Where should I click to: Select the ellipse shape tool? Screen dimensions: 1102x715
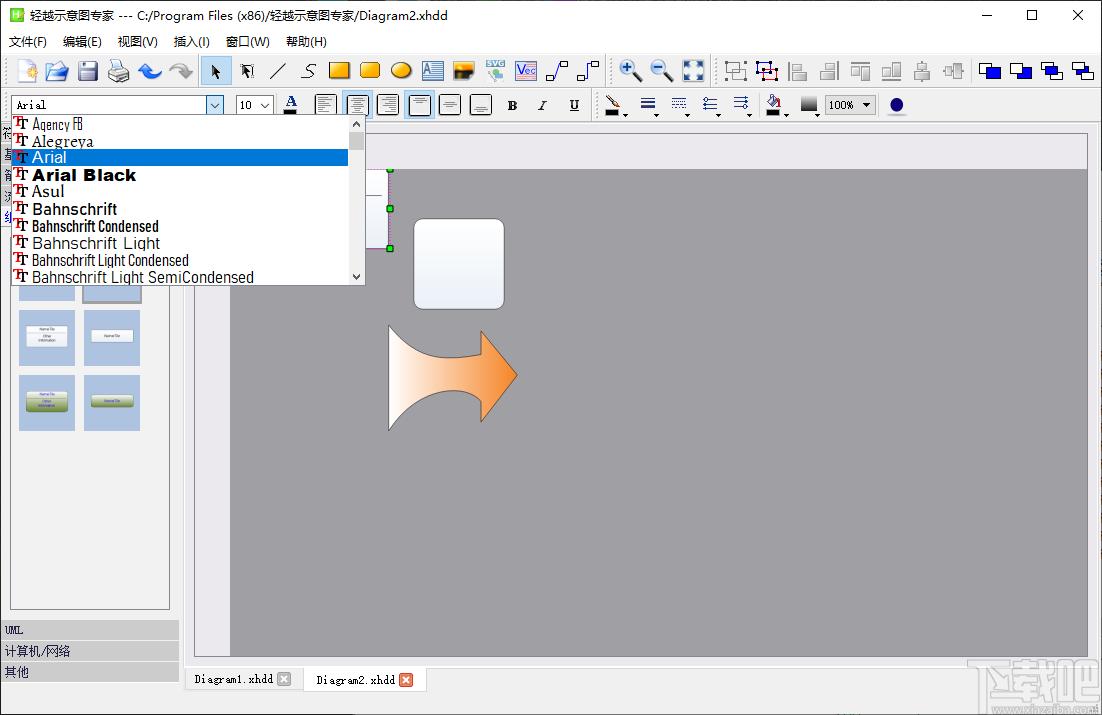(401, 70)
